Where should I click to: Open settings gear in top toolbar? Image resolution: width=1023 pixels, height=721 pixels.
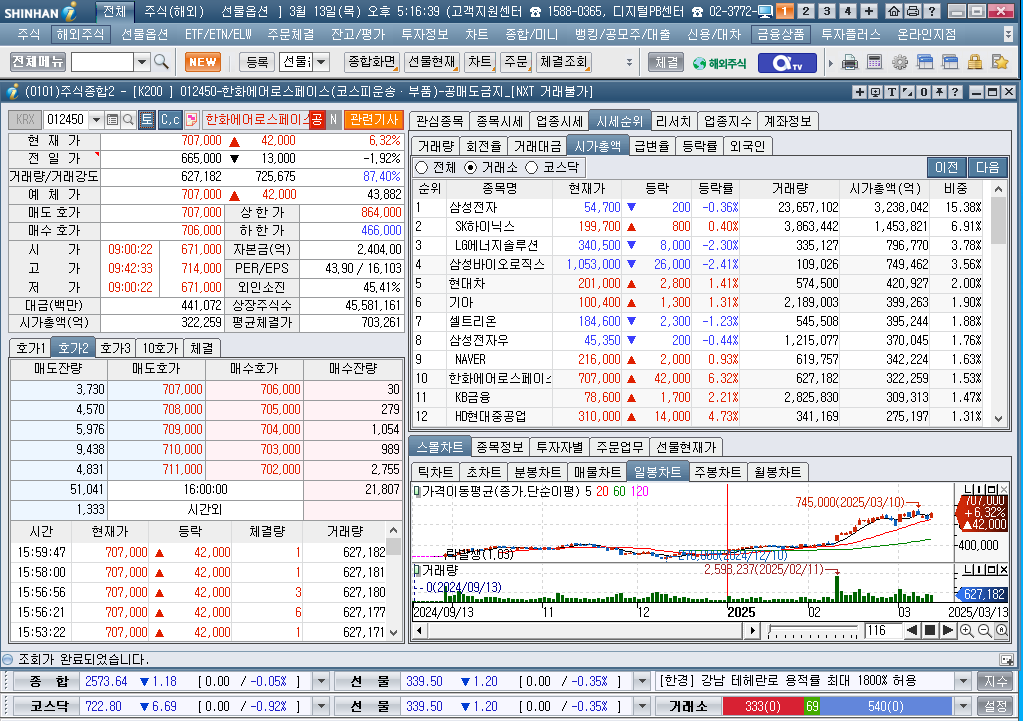(900, 62)
